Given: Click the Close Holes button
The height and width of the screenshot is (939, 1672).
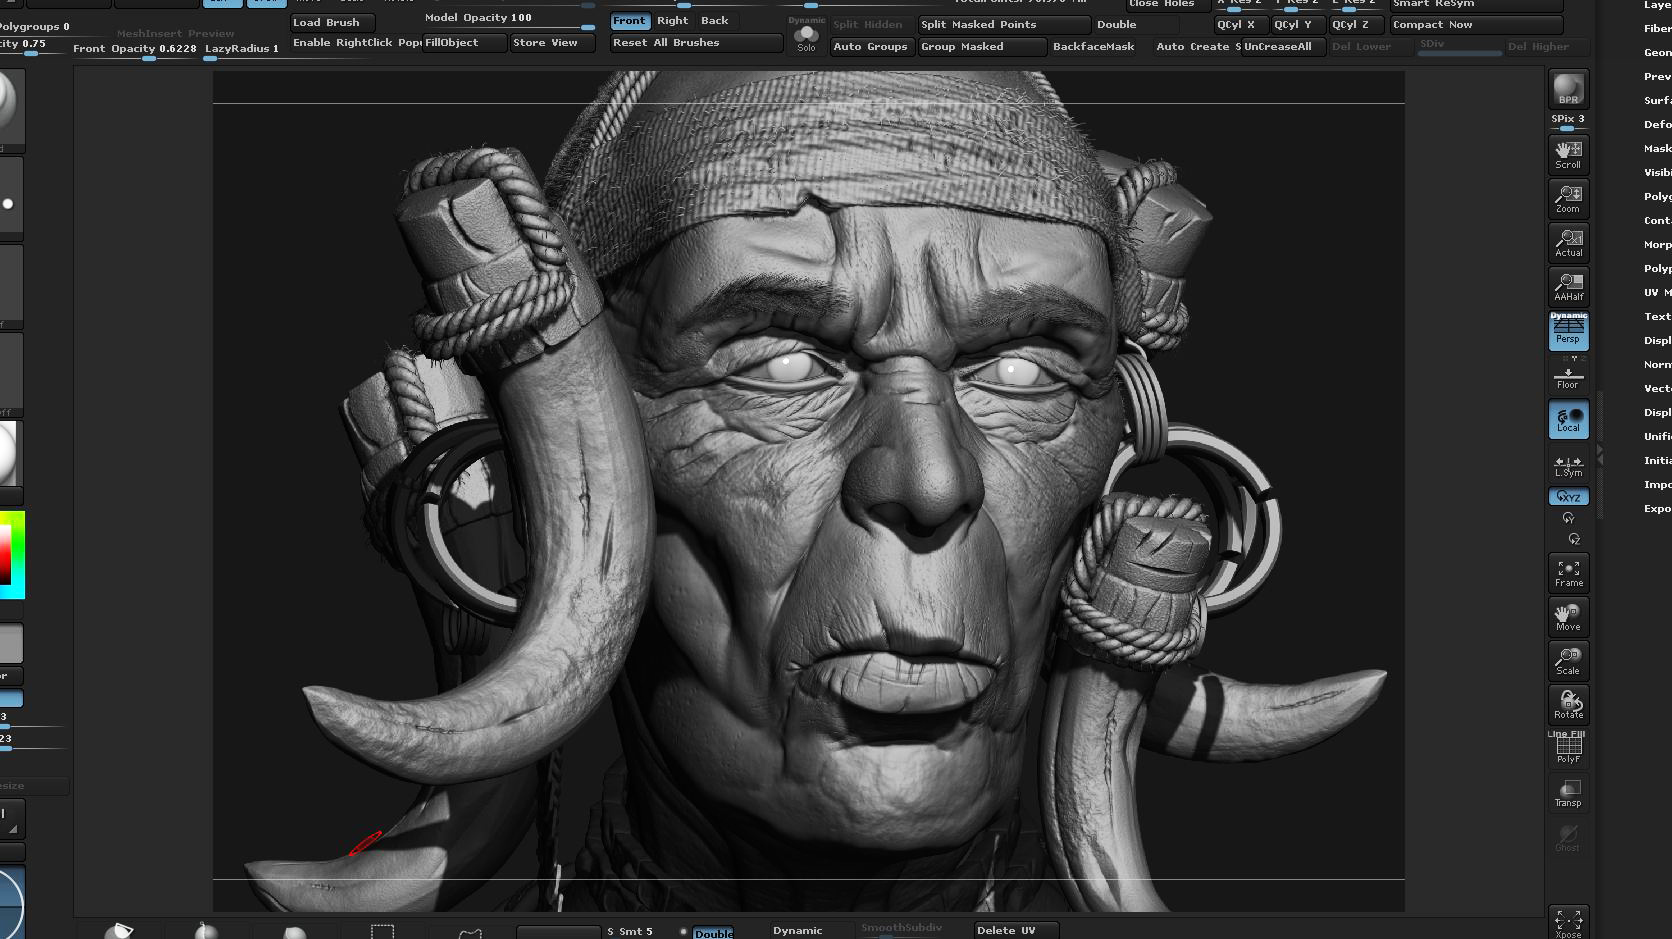Looking at the screenshot, I should click(x=1168, y=4).
